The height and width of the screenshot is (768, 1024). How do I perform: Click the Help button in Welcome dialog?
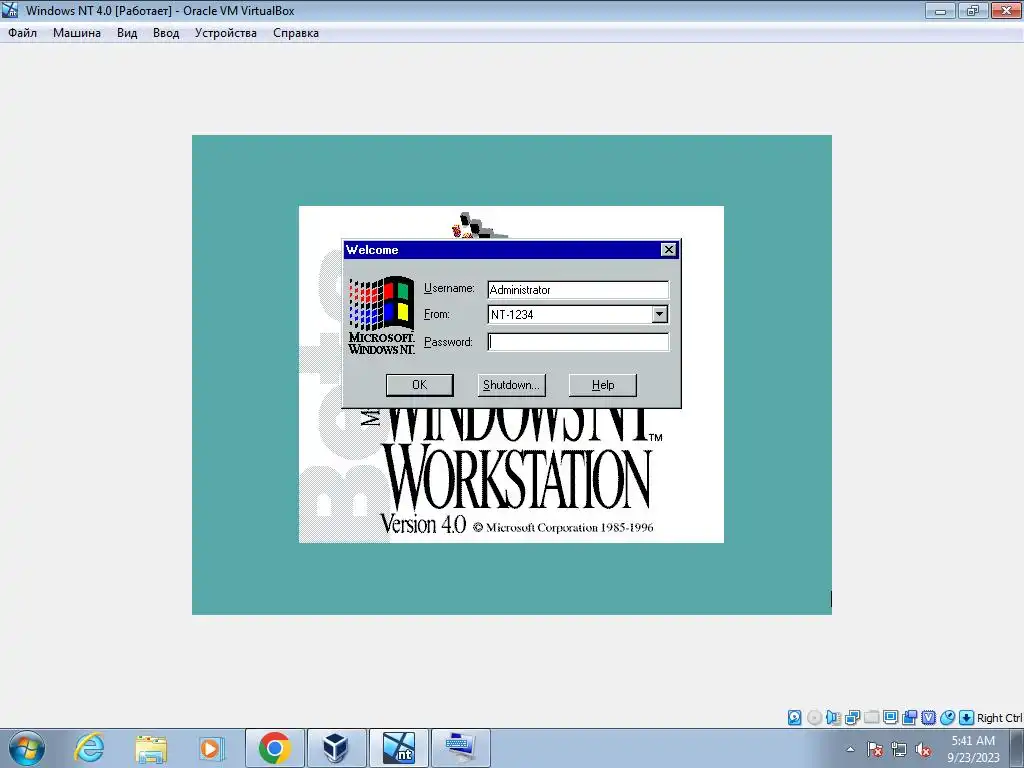click(x=603, y=385)
